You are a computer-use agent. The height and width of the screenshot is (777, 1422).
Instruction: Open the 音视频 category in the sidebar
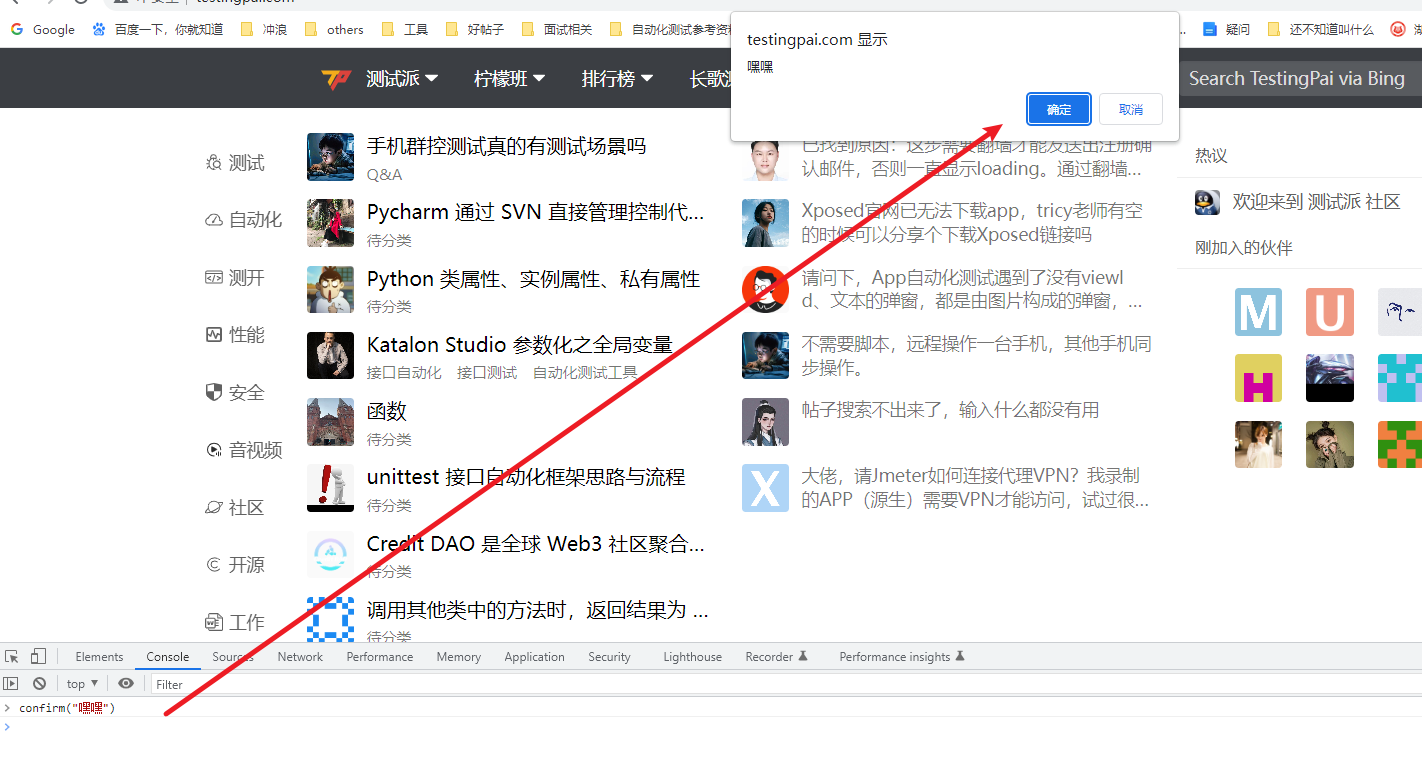point(244,450)
